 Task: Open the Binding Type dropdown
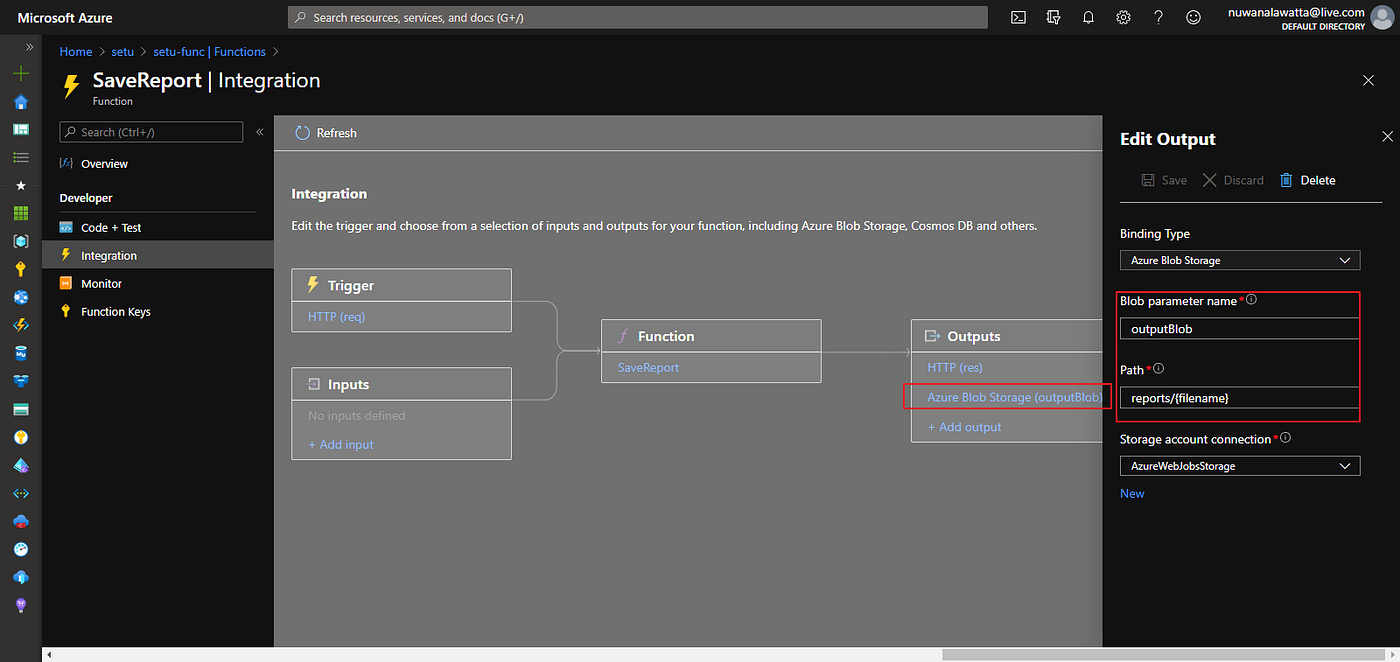[x=1240, y=260]
